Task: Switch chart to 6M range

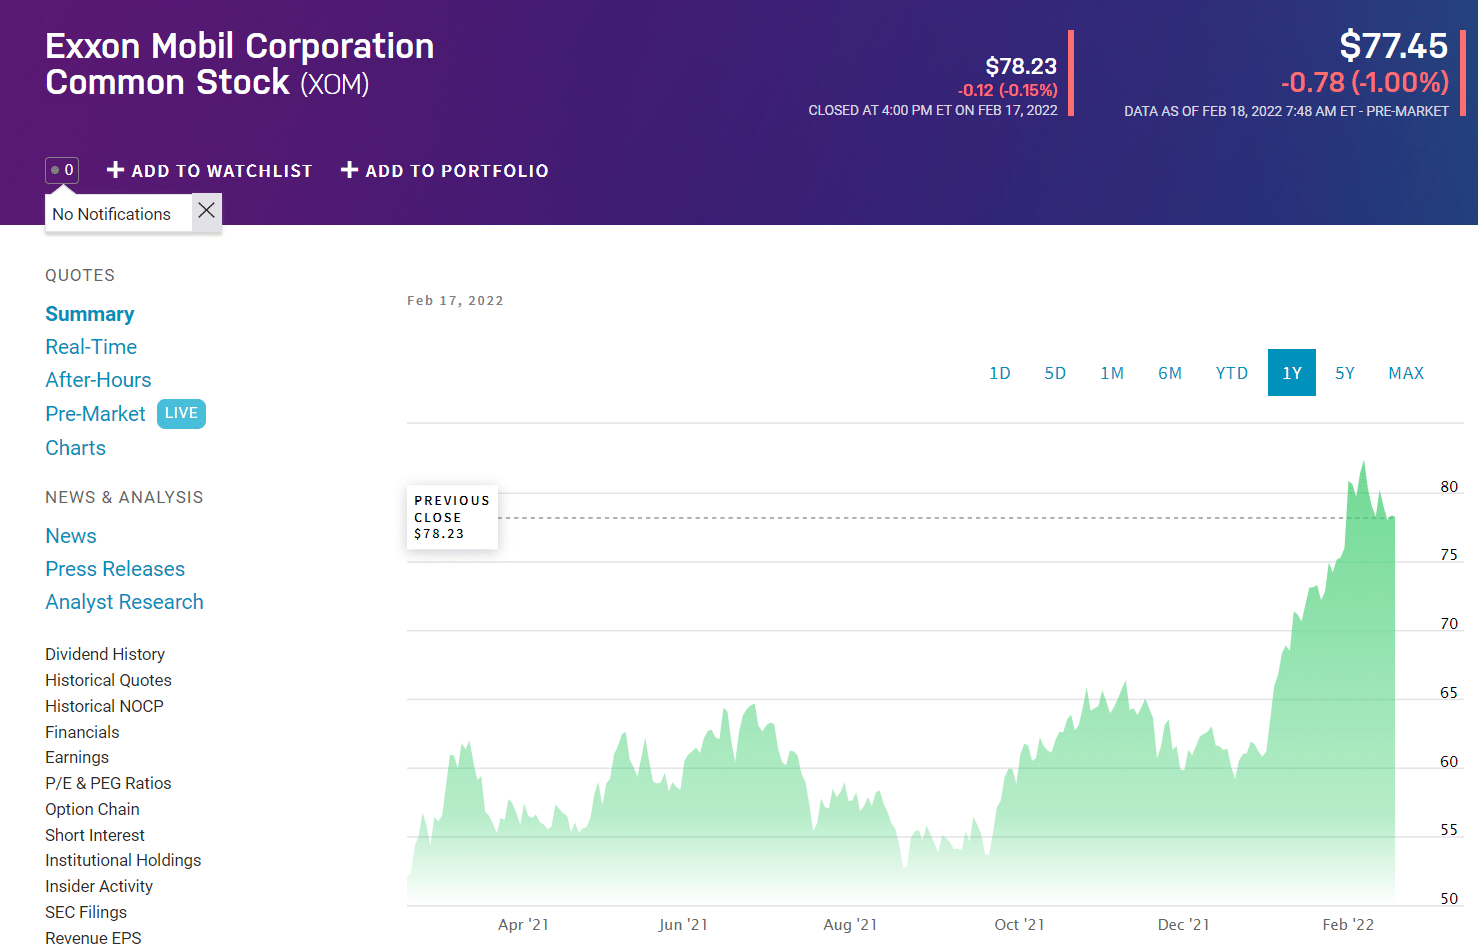Action: (1170, 373)
